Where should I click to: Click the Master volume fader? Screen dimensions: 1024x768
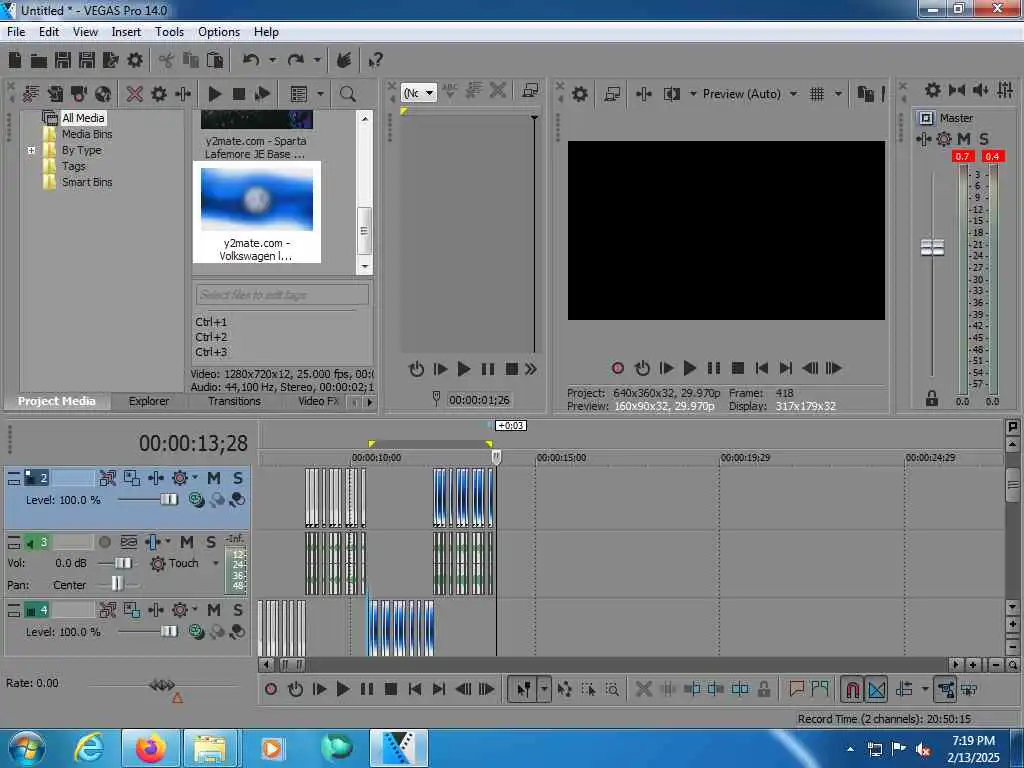(932, 248)
